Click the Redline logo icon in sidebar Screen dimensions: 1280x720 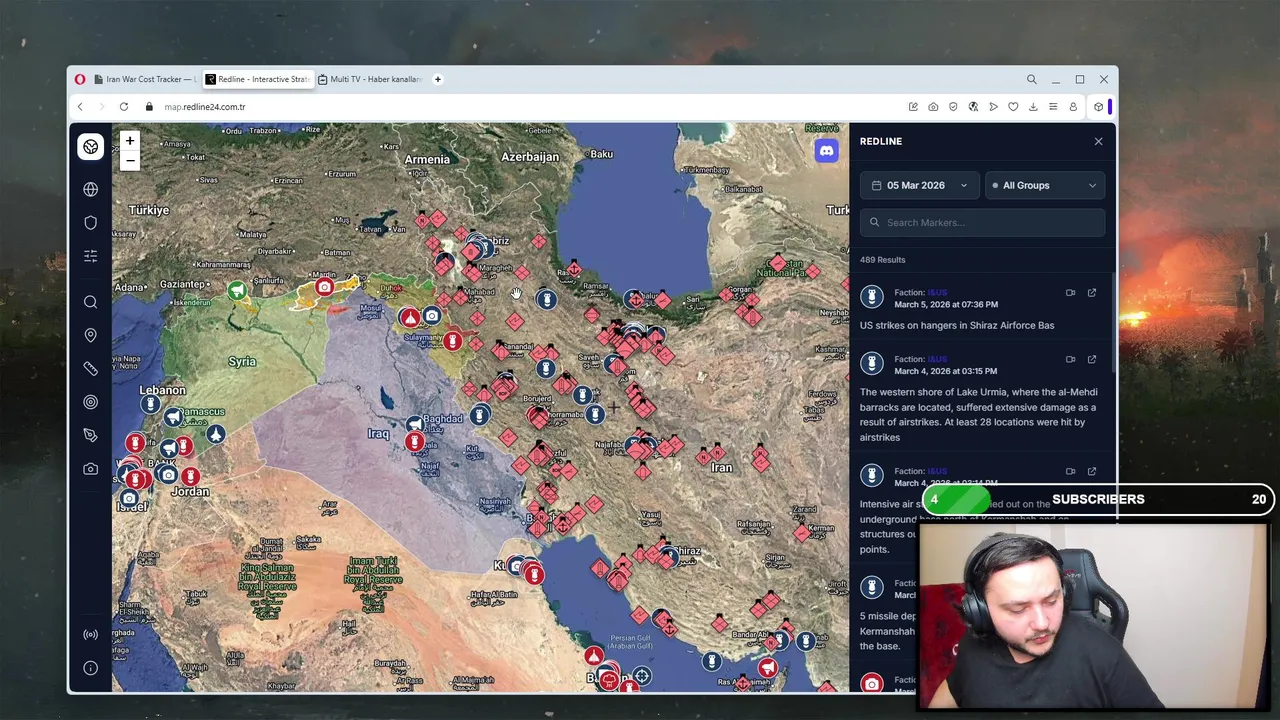click(x=90, y=147)
